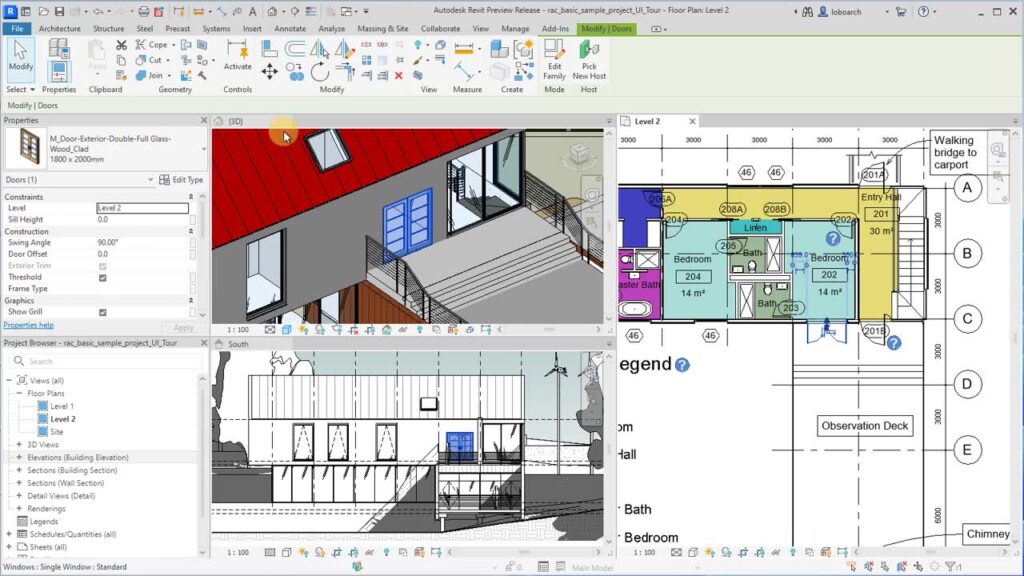Click the Edit Type button
This screenshot has height=576, width=1024.
(x=181, y=180)
